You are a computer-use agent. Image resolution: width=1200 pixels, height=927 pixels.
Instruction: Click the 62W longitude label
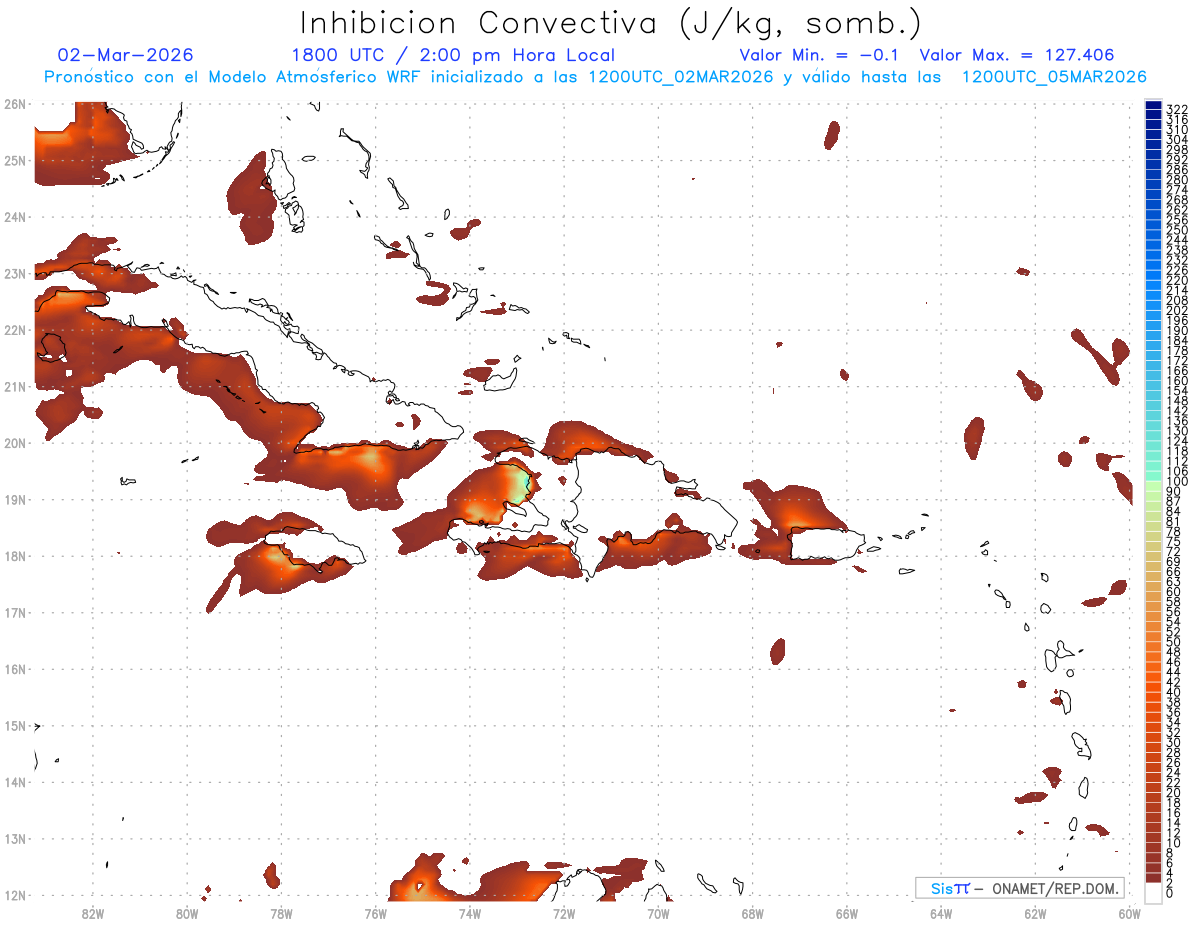pos(1035,913)
